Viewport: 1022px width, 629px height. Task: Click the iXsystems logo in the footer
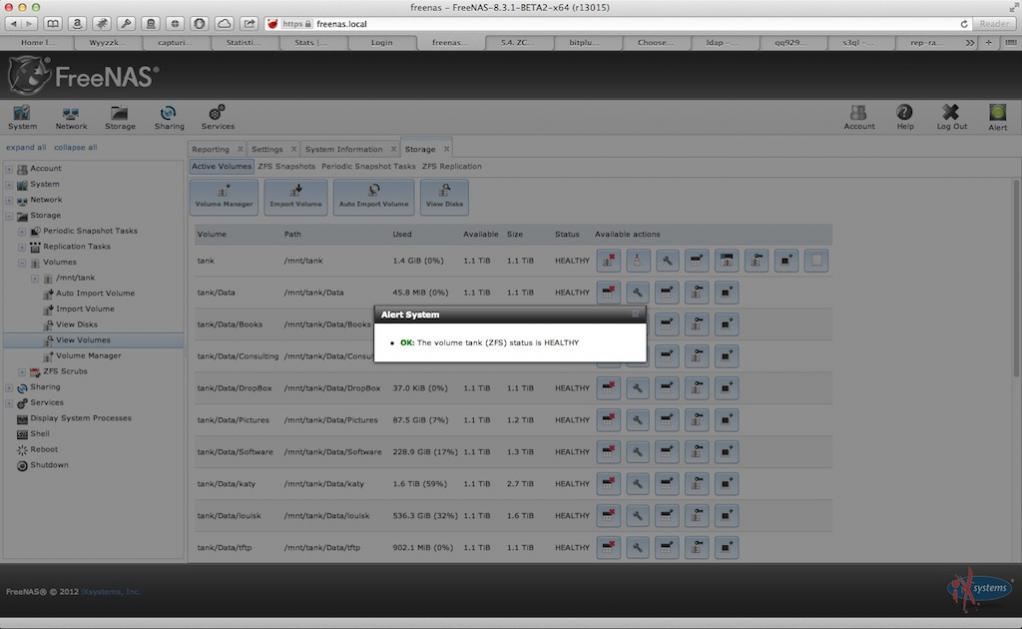979,589
